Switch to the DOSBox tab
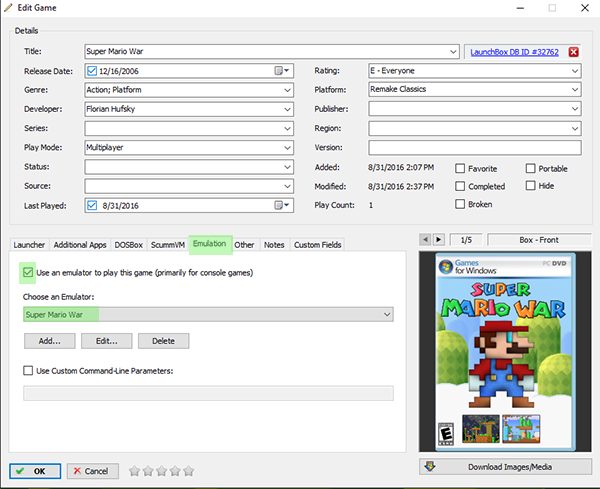The width and height of the screenshot is (600, 489). (x=129, y=245)
